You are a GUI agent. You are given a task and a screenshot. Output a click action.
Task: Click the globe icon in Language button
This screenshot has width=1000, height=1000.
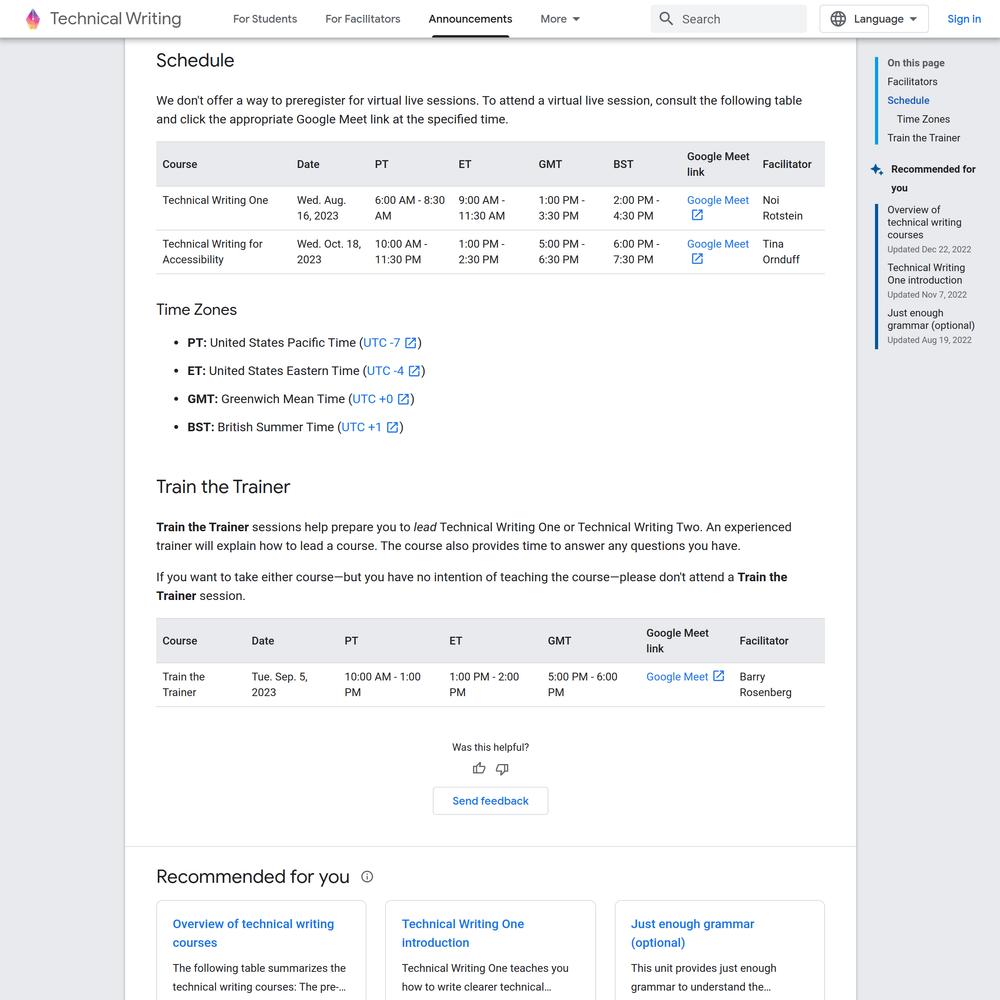[x=838, y=19]
